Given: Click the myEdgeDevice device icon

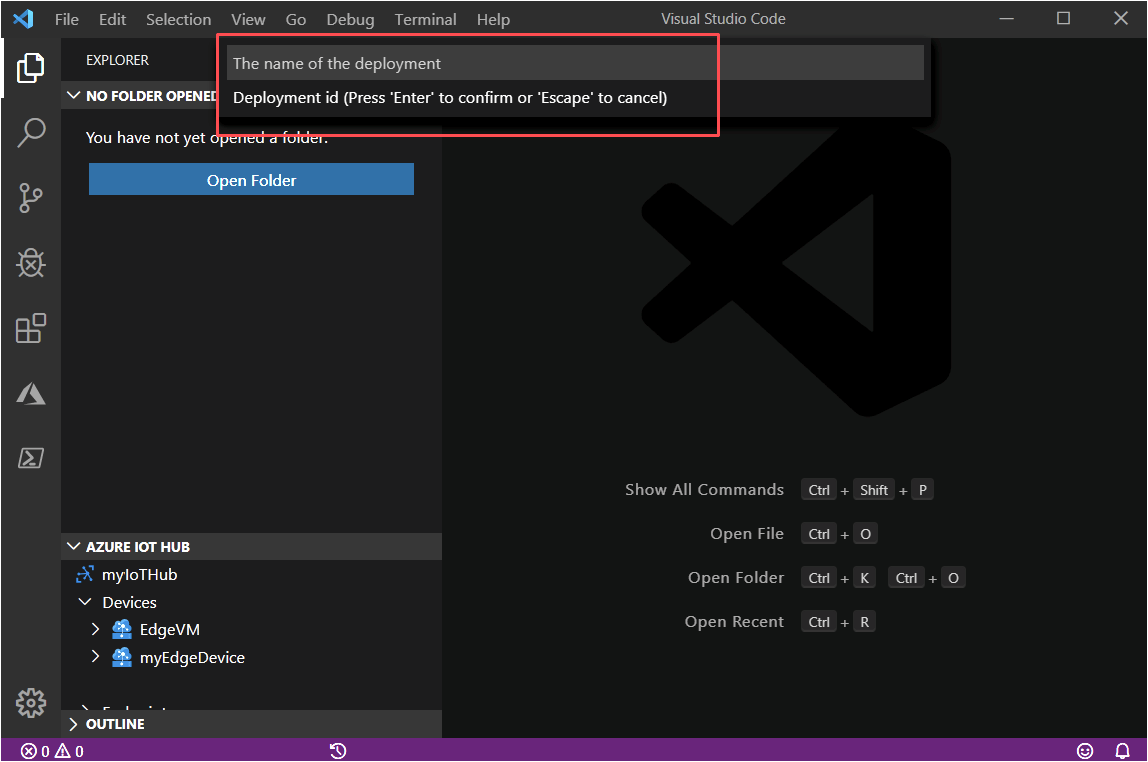Looking at the screenshot, I should (122, 657).
